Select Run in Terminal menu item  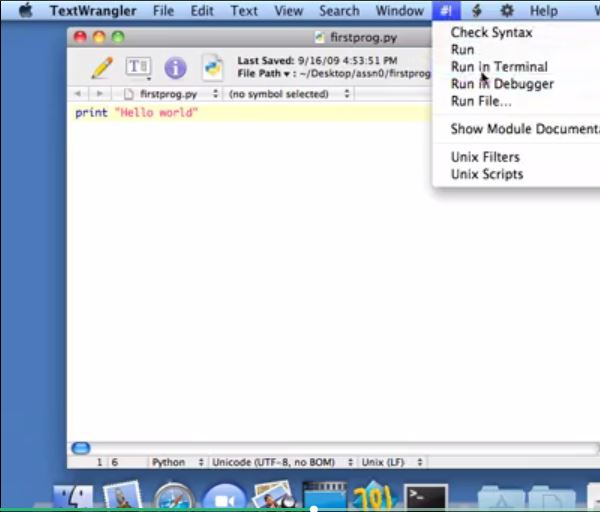pos(499,67)
